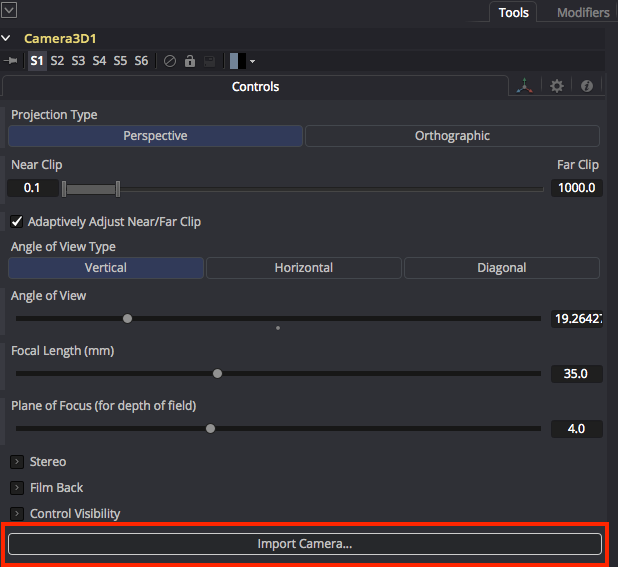Open the Controls tab
The height and width of the screenshot is (567, 618).
pyautogui.click(x=255, y=87)
